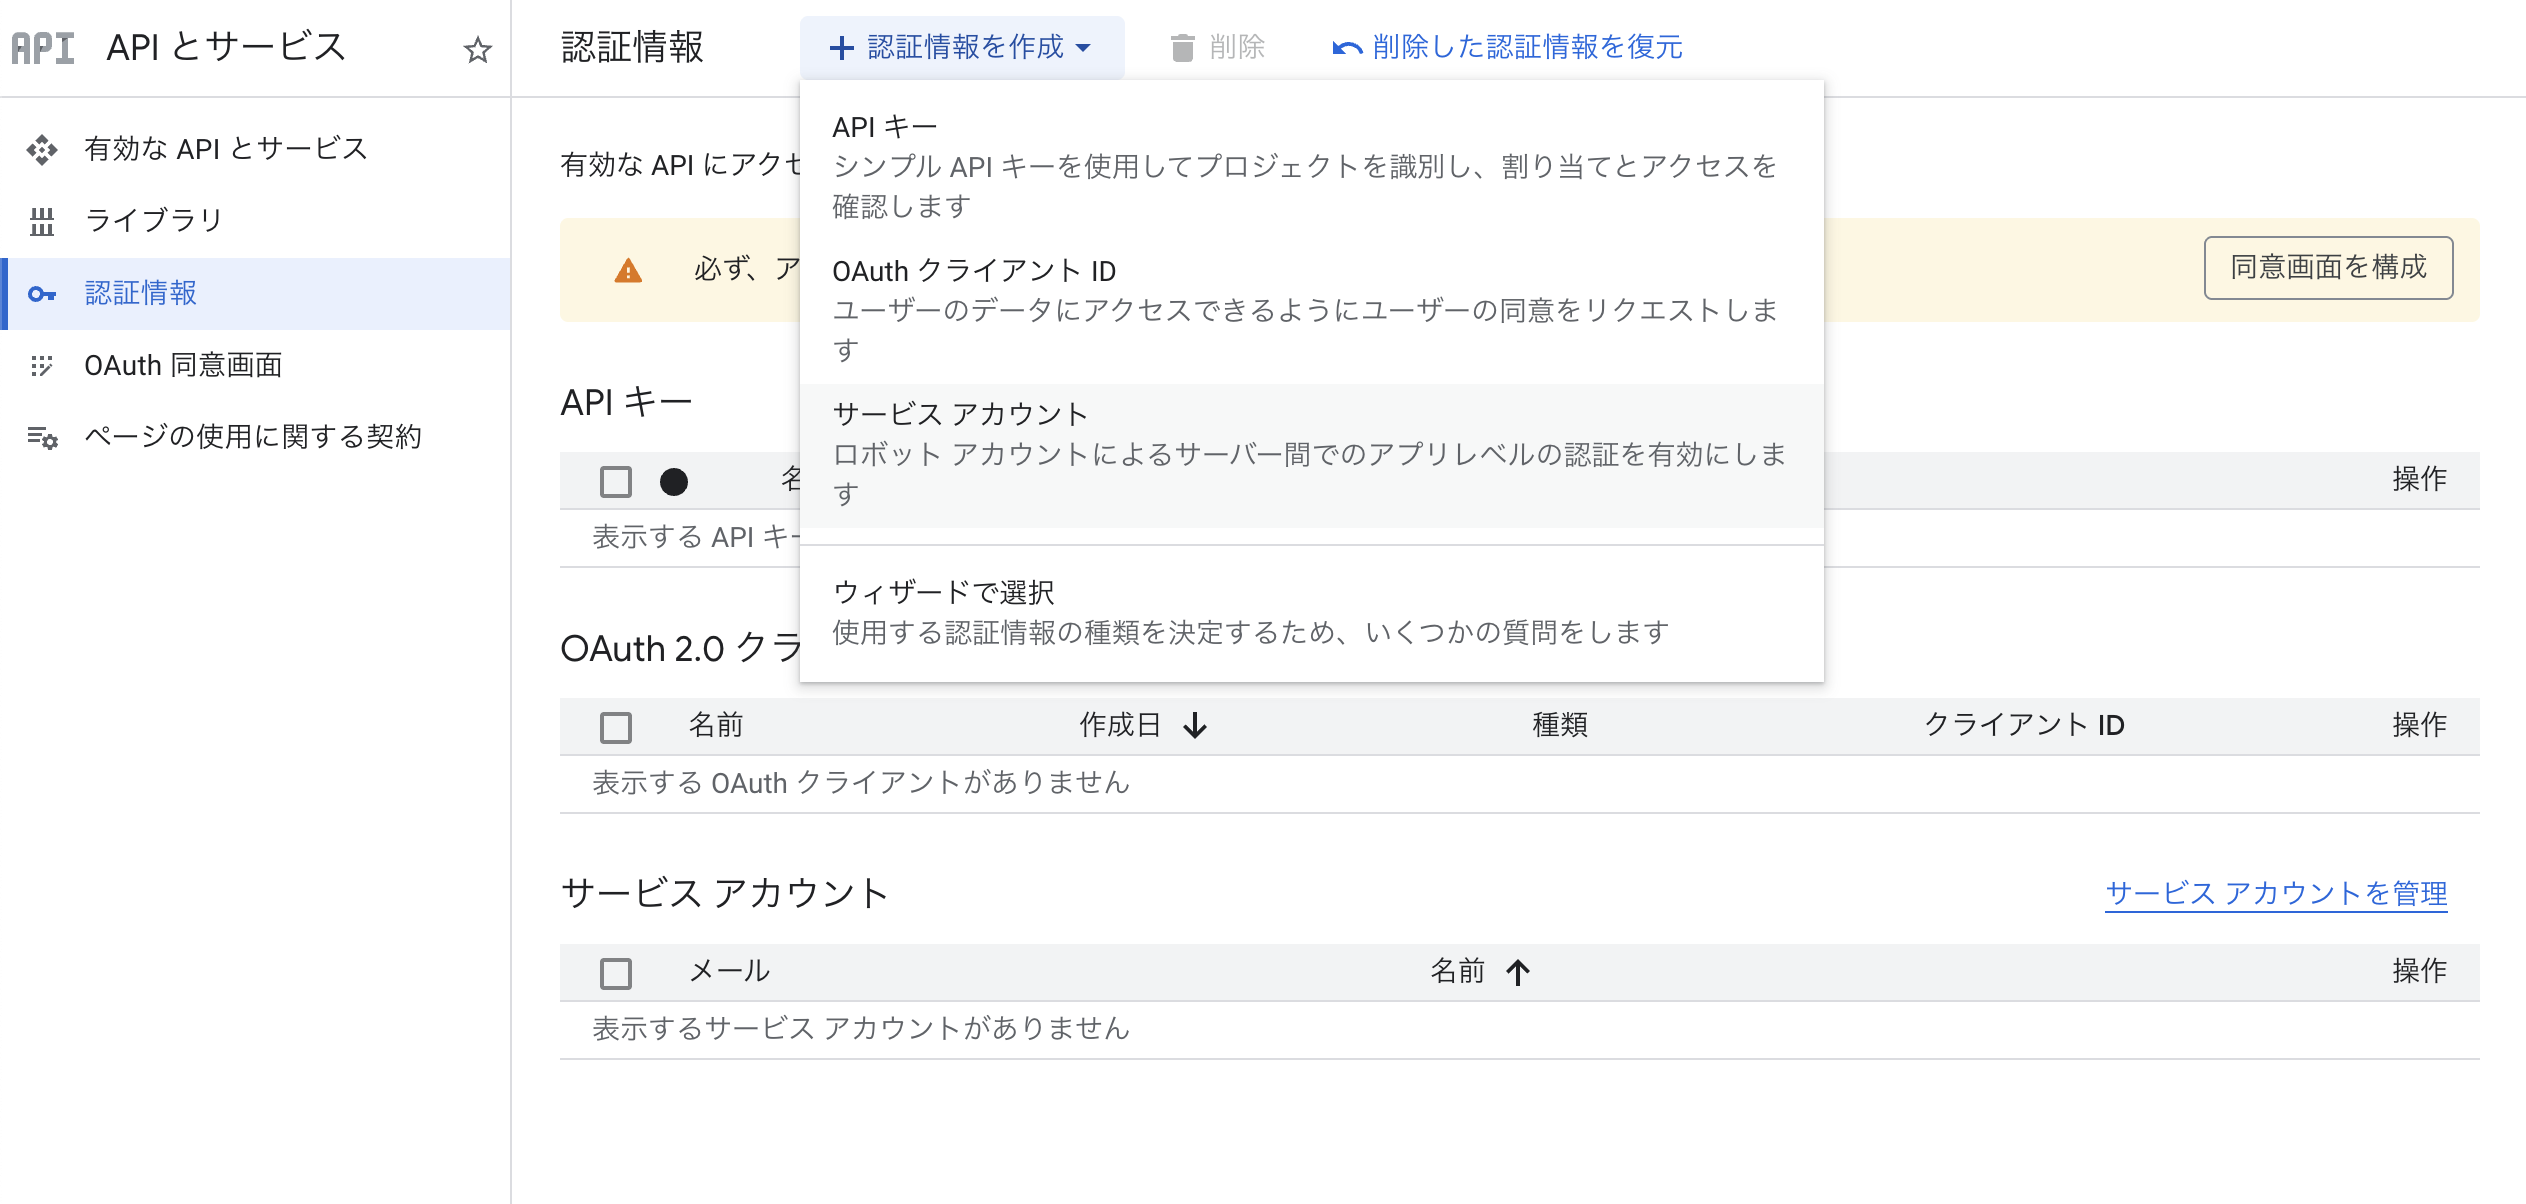The height and width of the screenshot is (1204, 2526).
Task: Tick the select-all checkbox in OAuth 2.0 clients table
Action: pos(616,727)
